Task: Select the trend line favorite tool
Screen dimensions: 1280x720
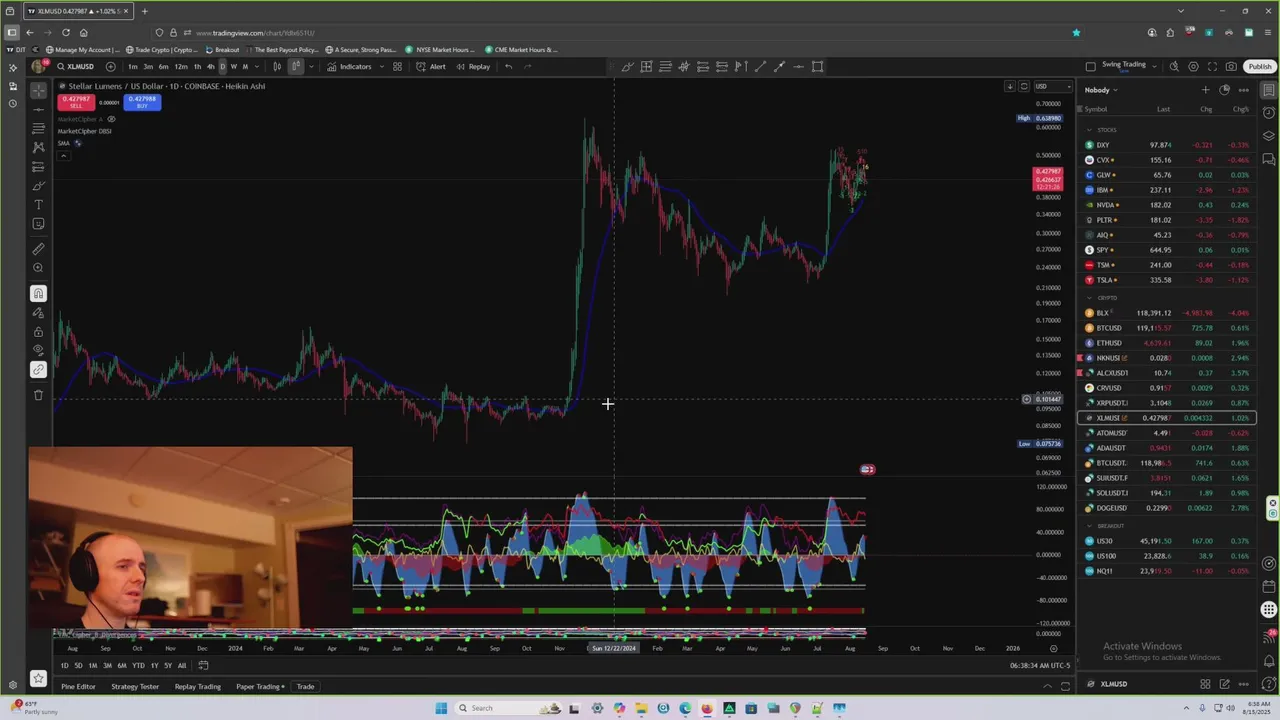Action: (760, 67)
